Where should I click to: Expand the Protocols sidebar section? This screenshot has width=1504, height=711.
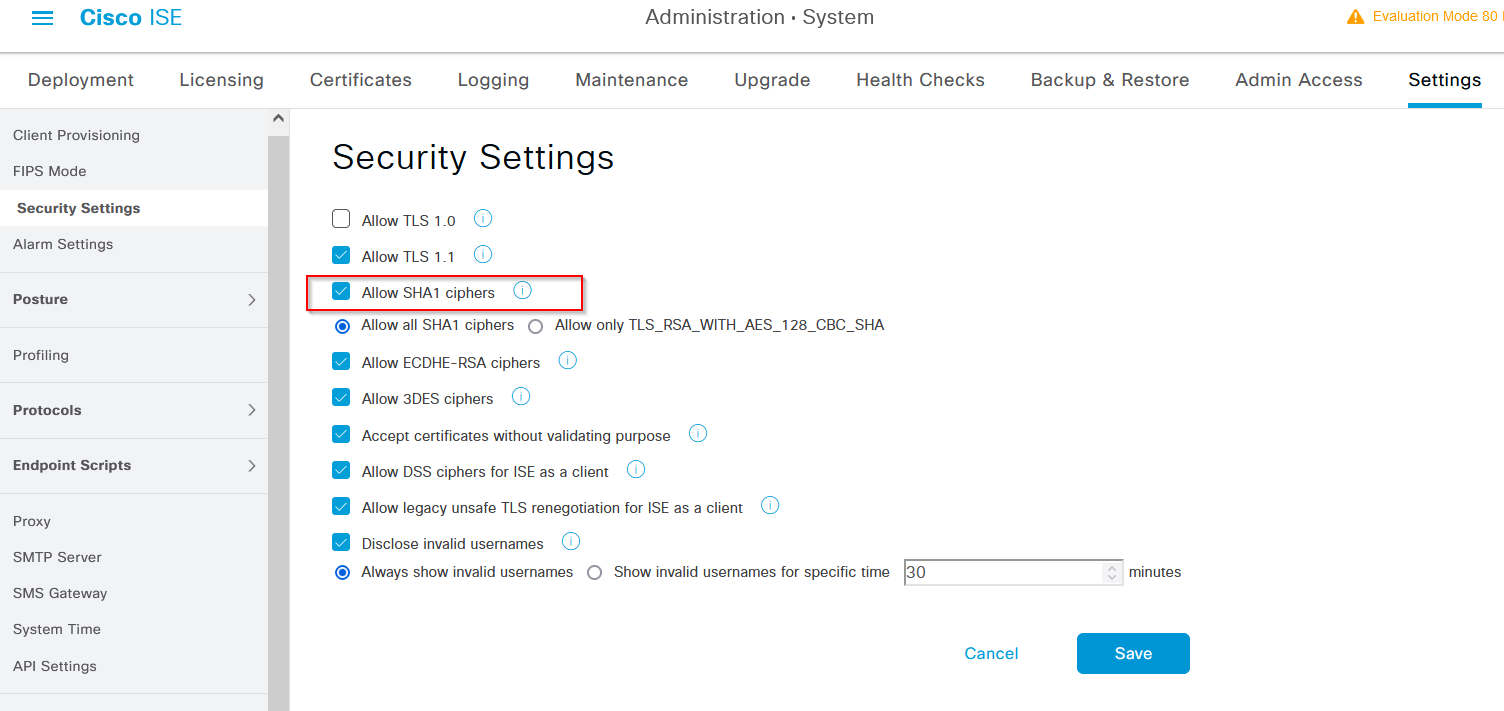coord(134,410)
